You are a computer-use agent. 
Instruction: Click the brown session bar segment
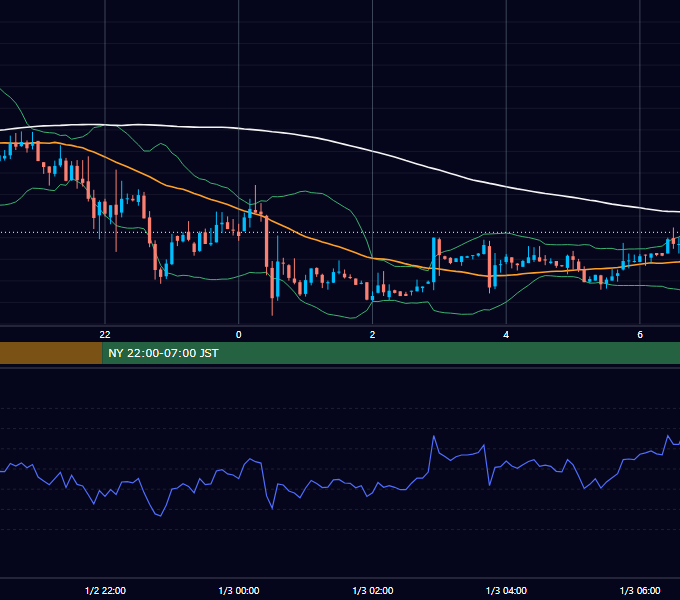click(51, 353)
